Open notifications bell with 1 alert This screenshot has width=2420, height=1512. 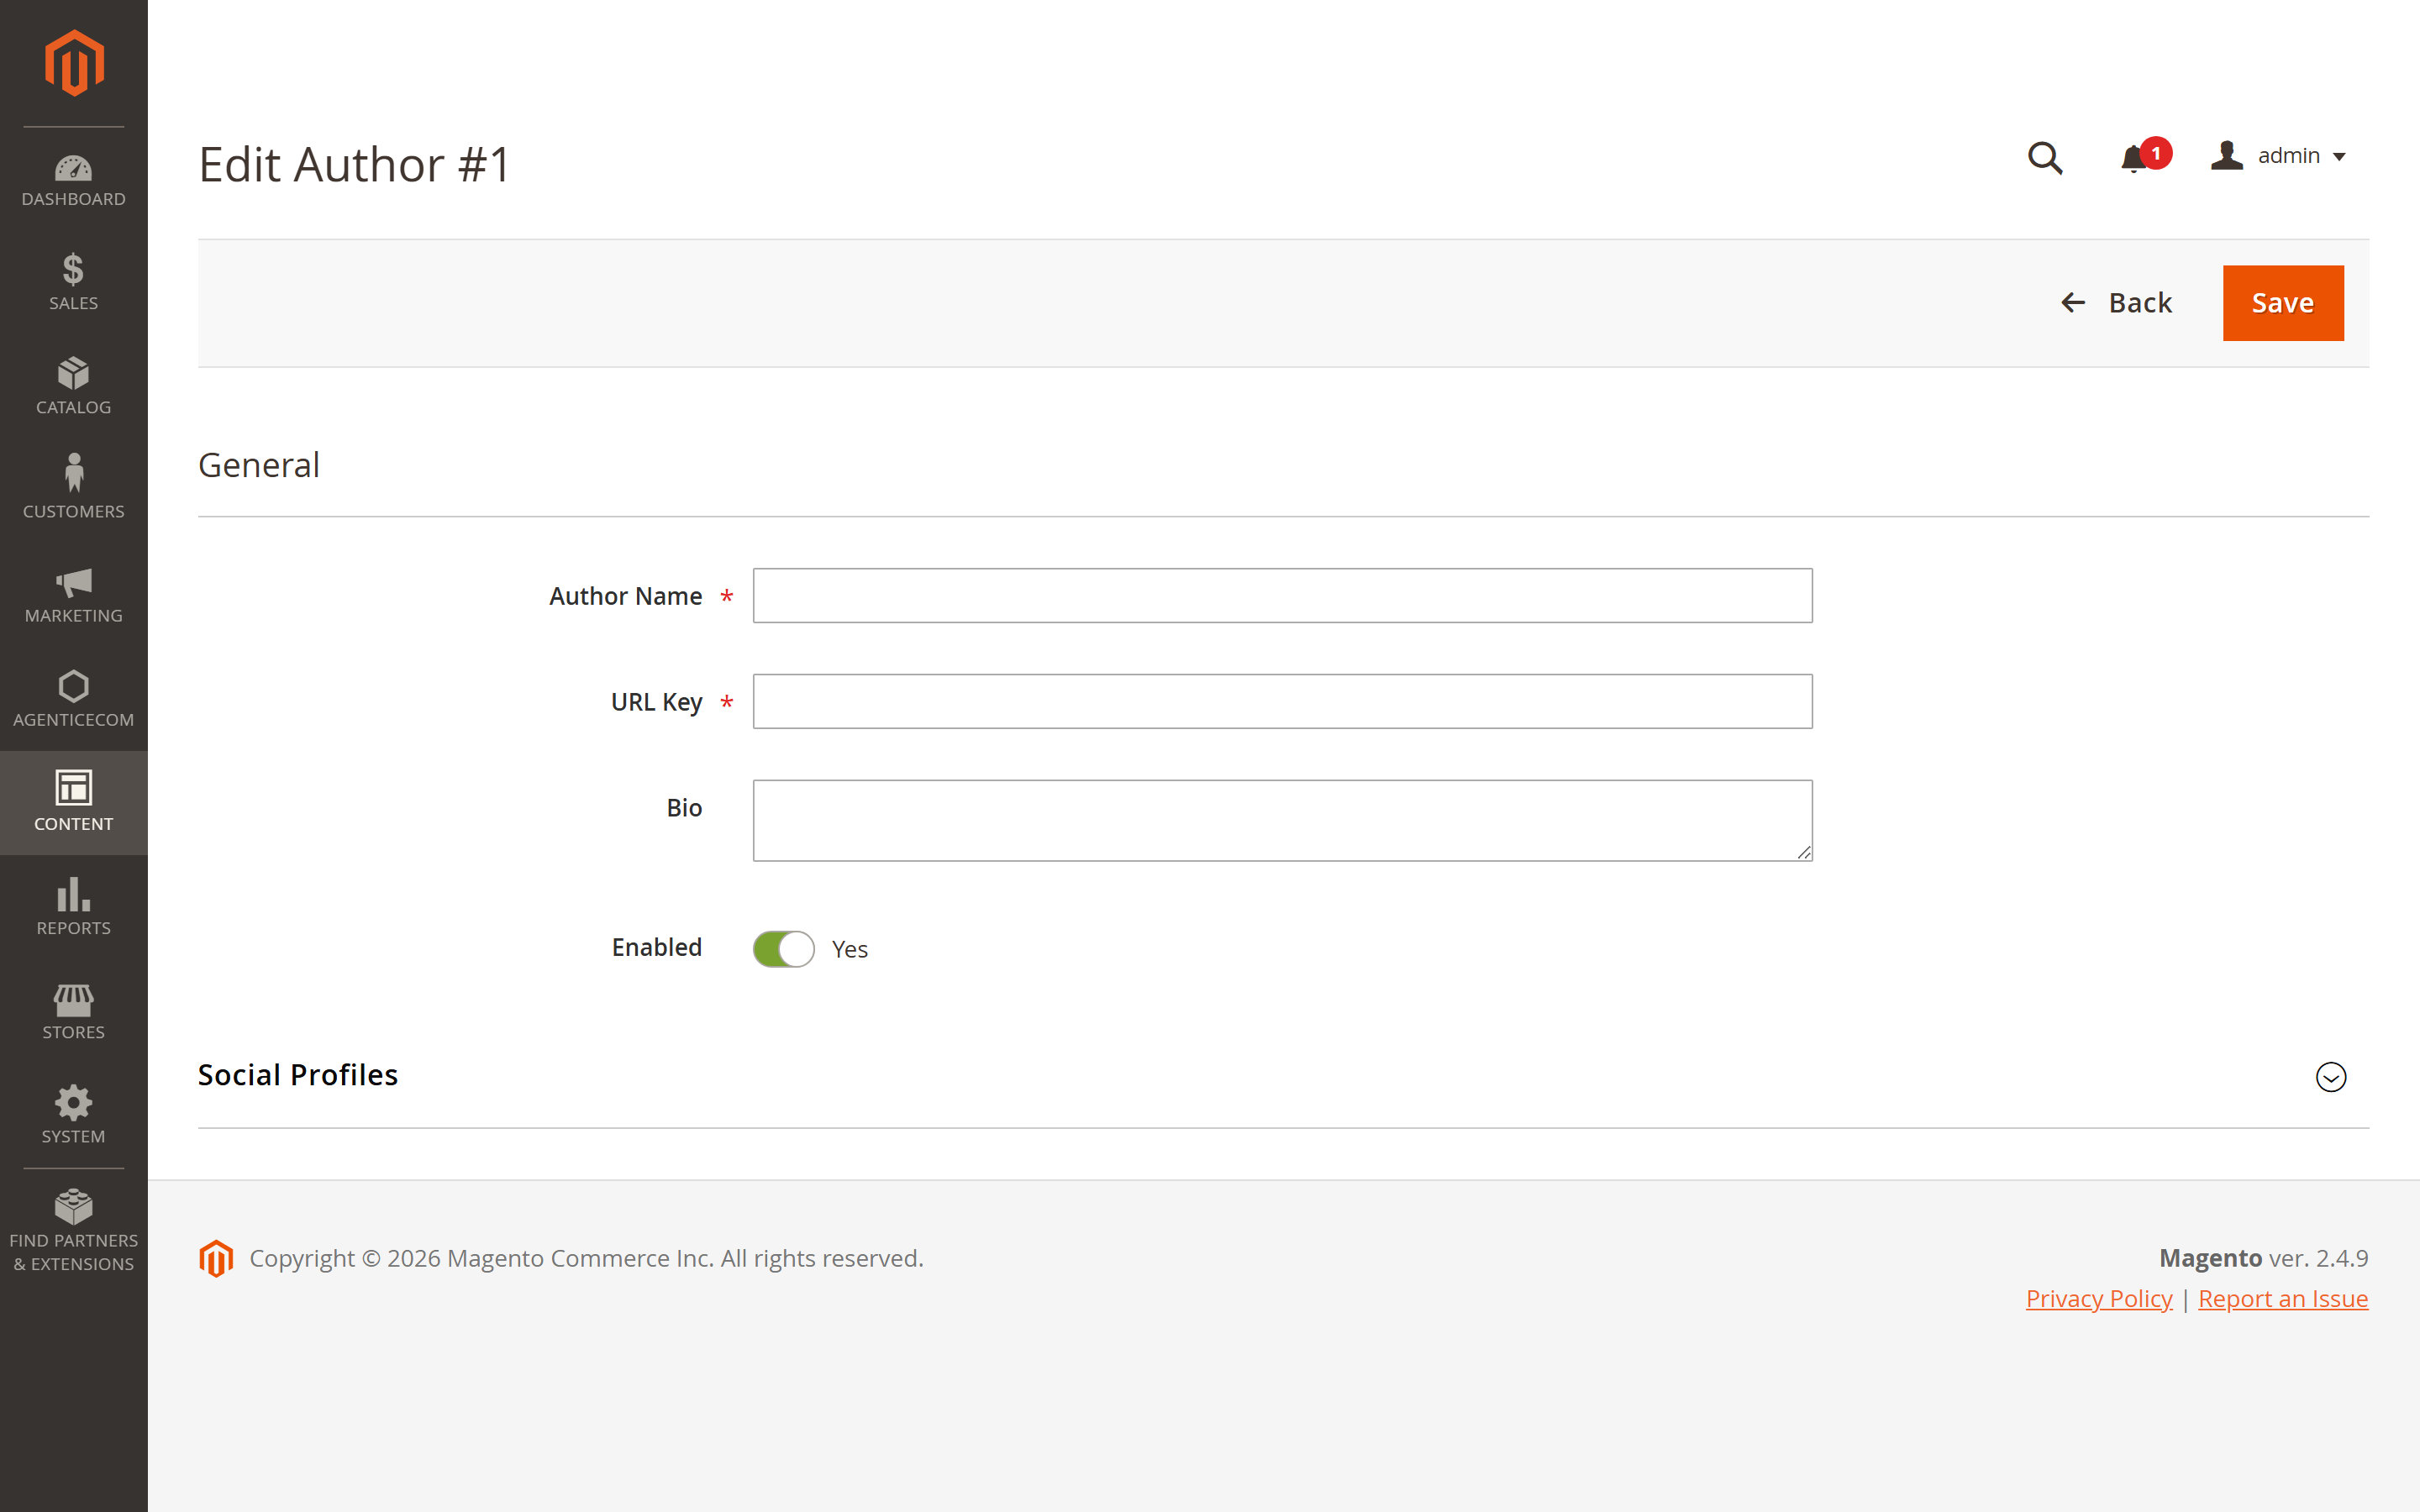pos(2144,156)
